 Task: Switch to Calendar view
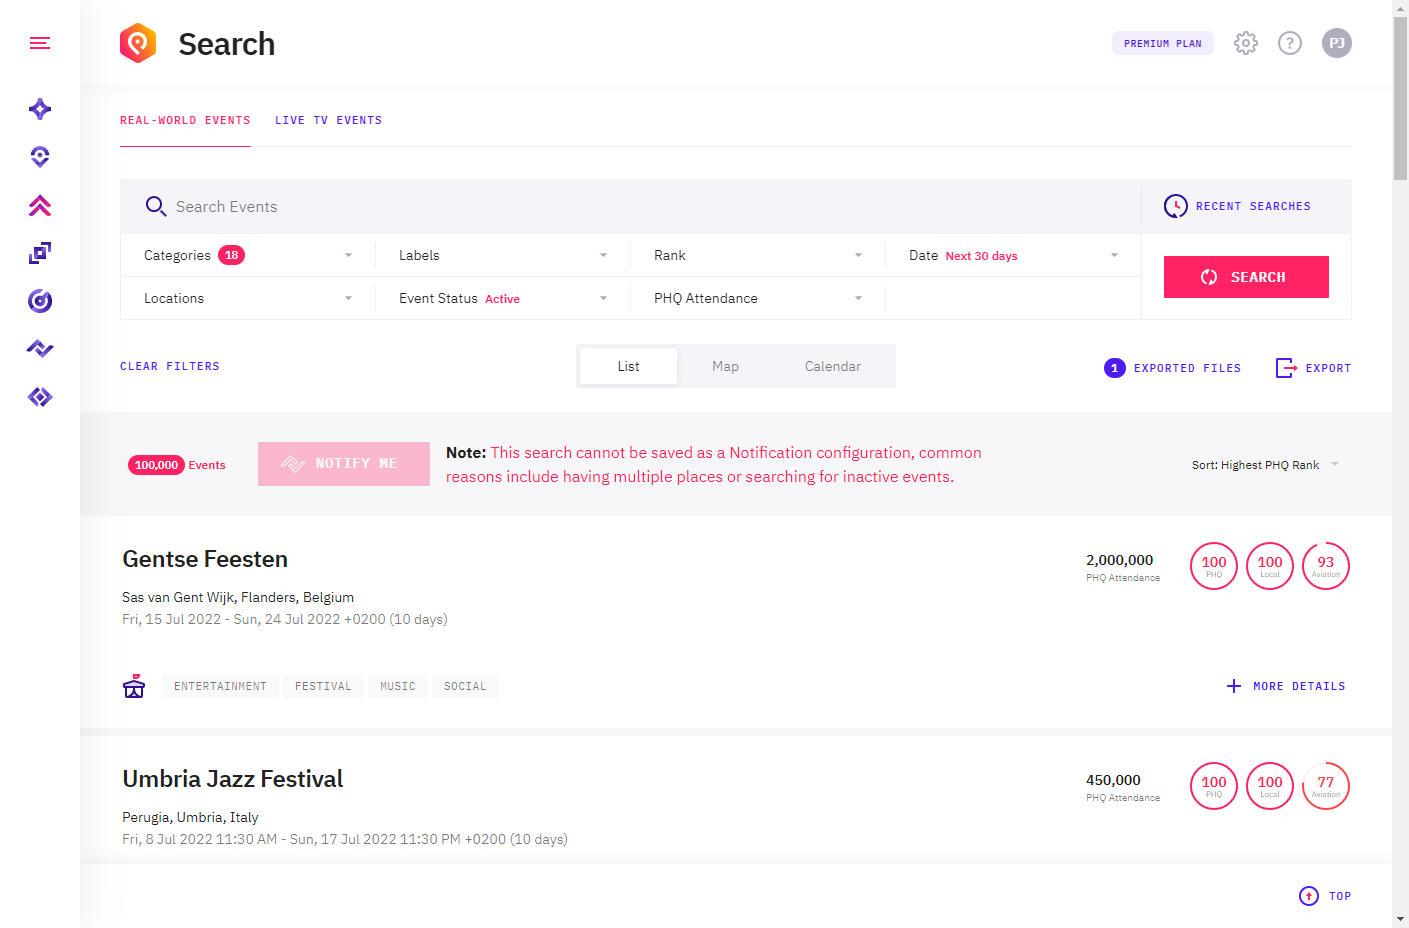point(832,367)
